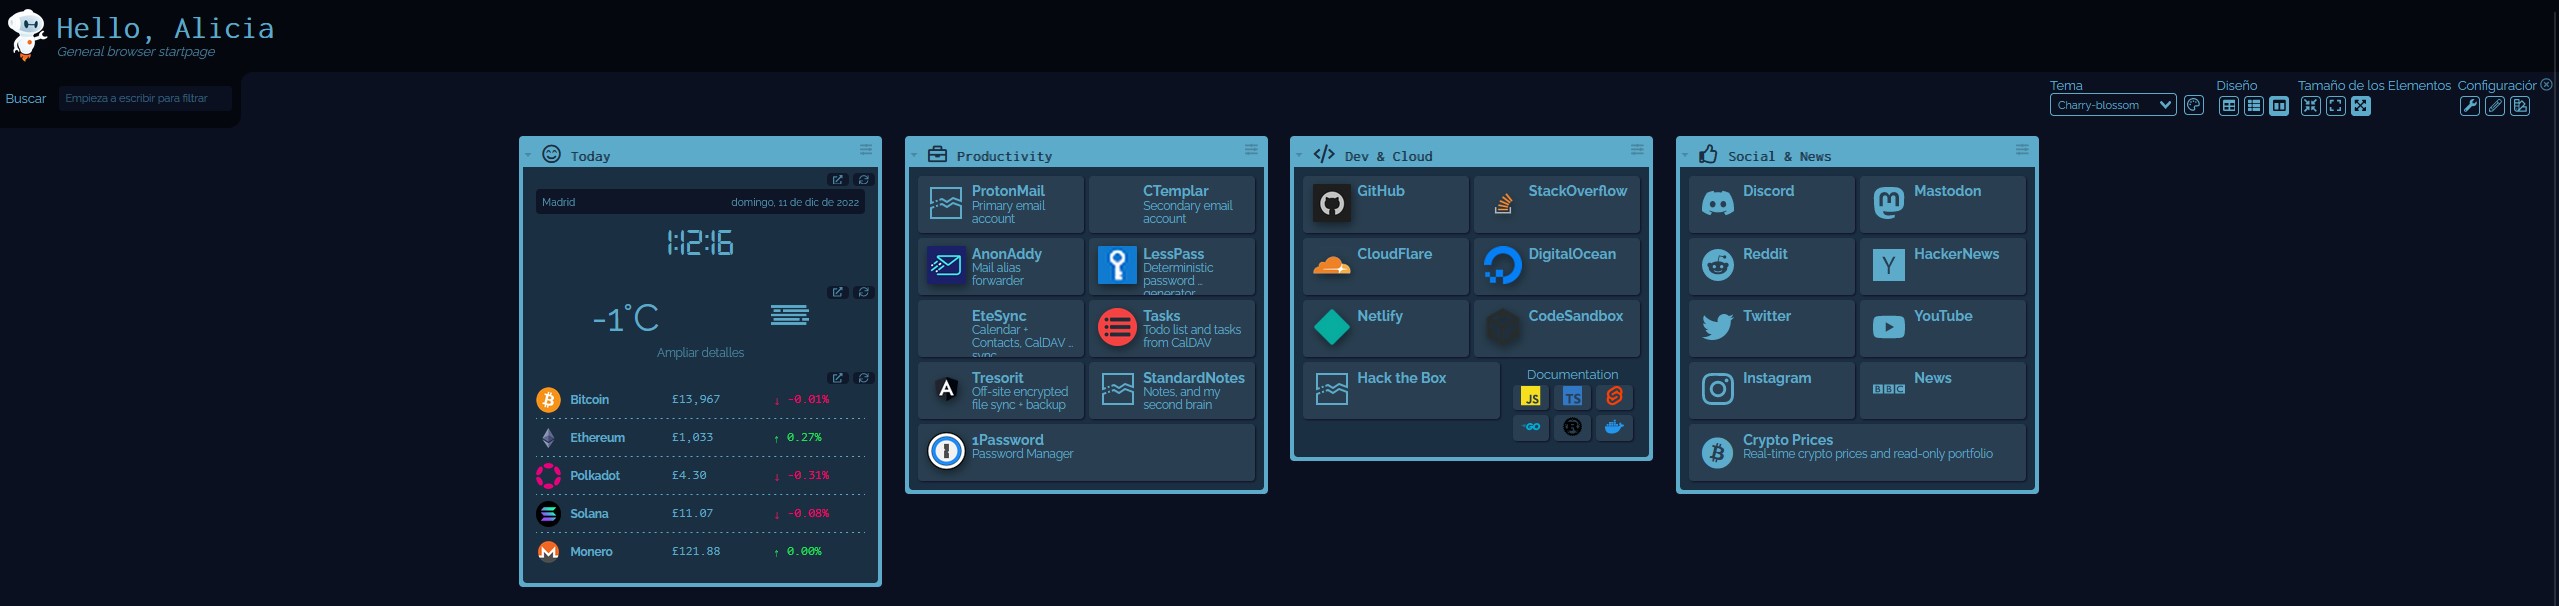Set item size to small
This screenshot has width=2559, height=606.
2310,107
